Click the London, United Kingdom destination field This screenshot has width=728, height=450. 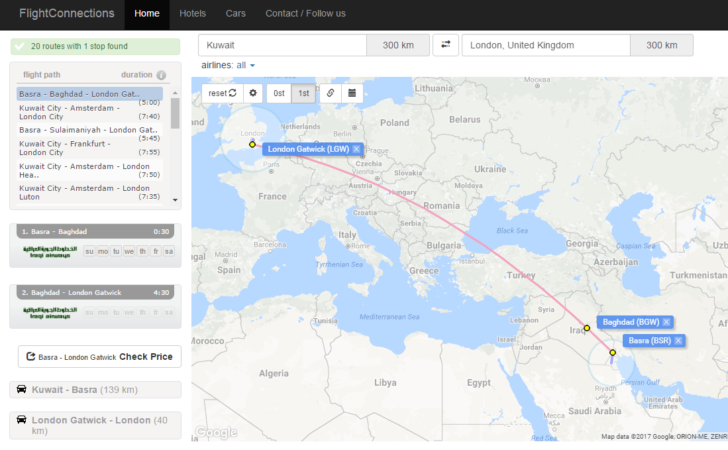(546, 45)
